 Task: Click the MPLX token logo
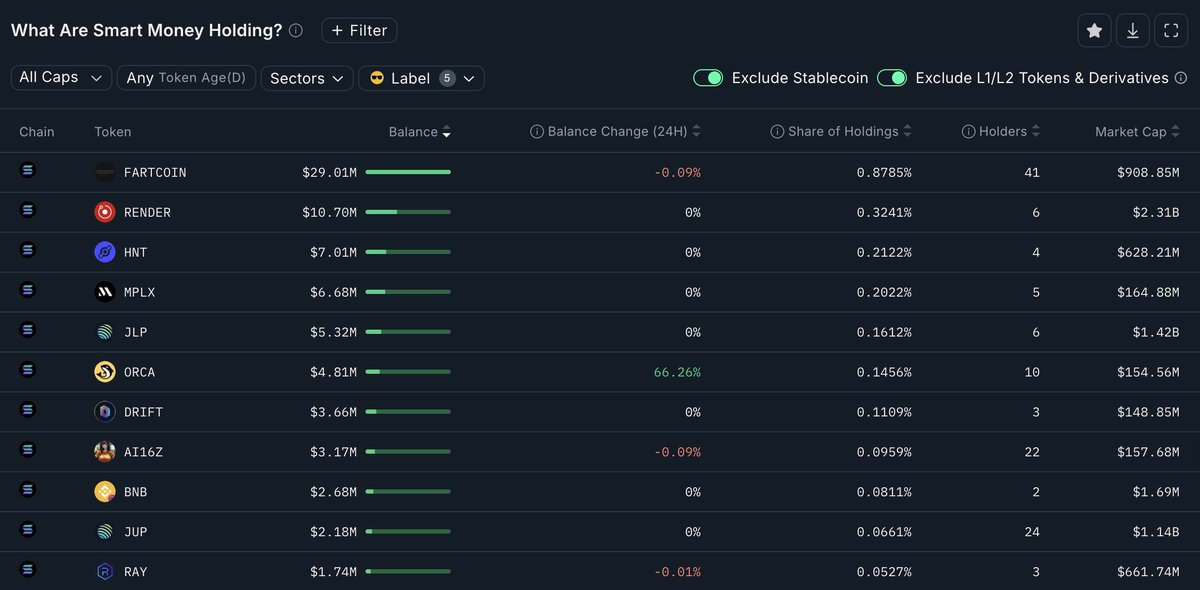105,292
